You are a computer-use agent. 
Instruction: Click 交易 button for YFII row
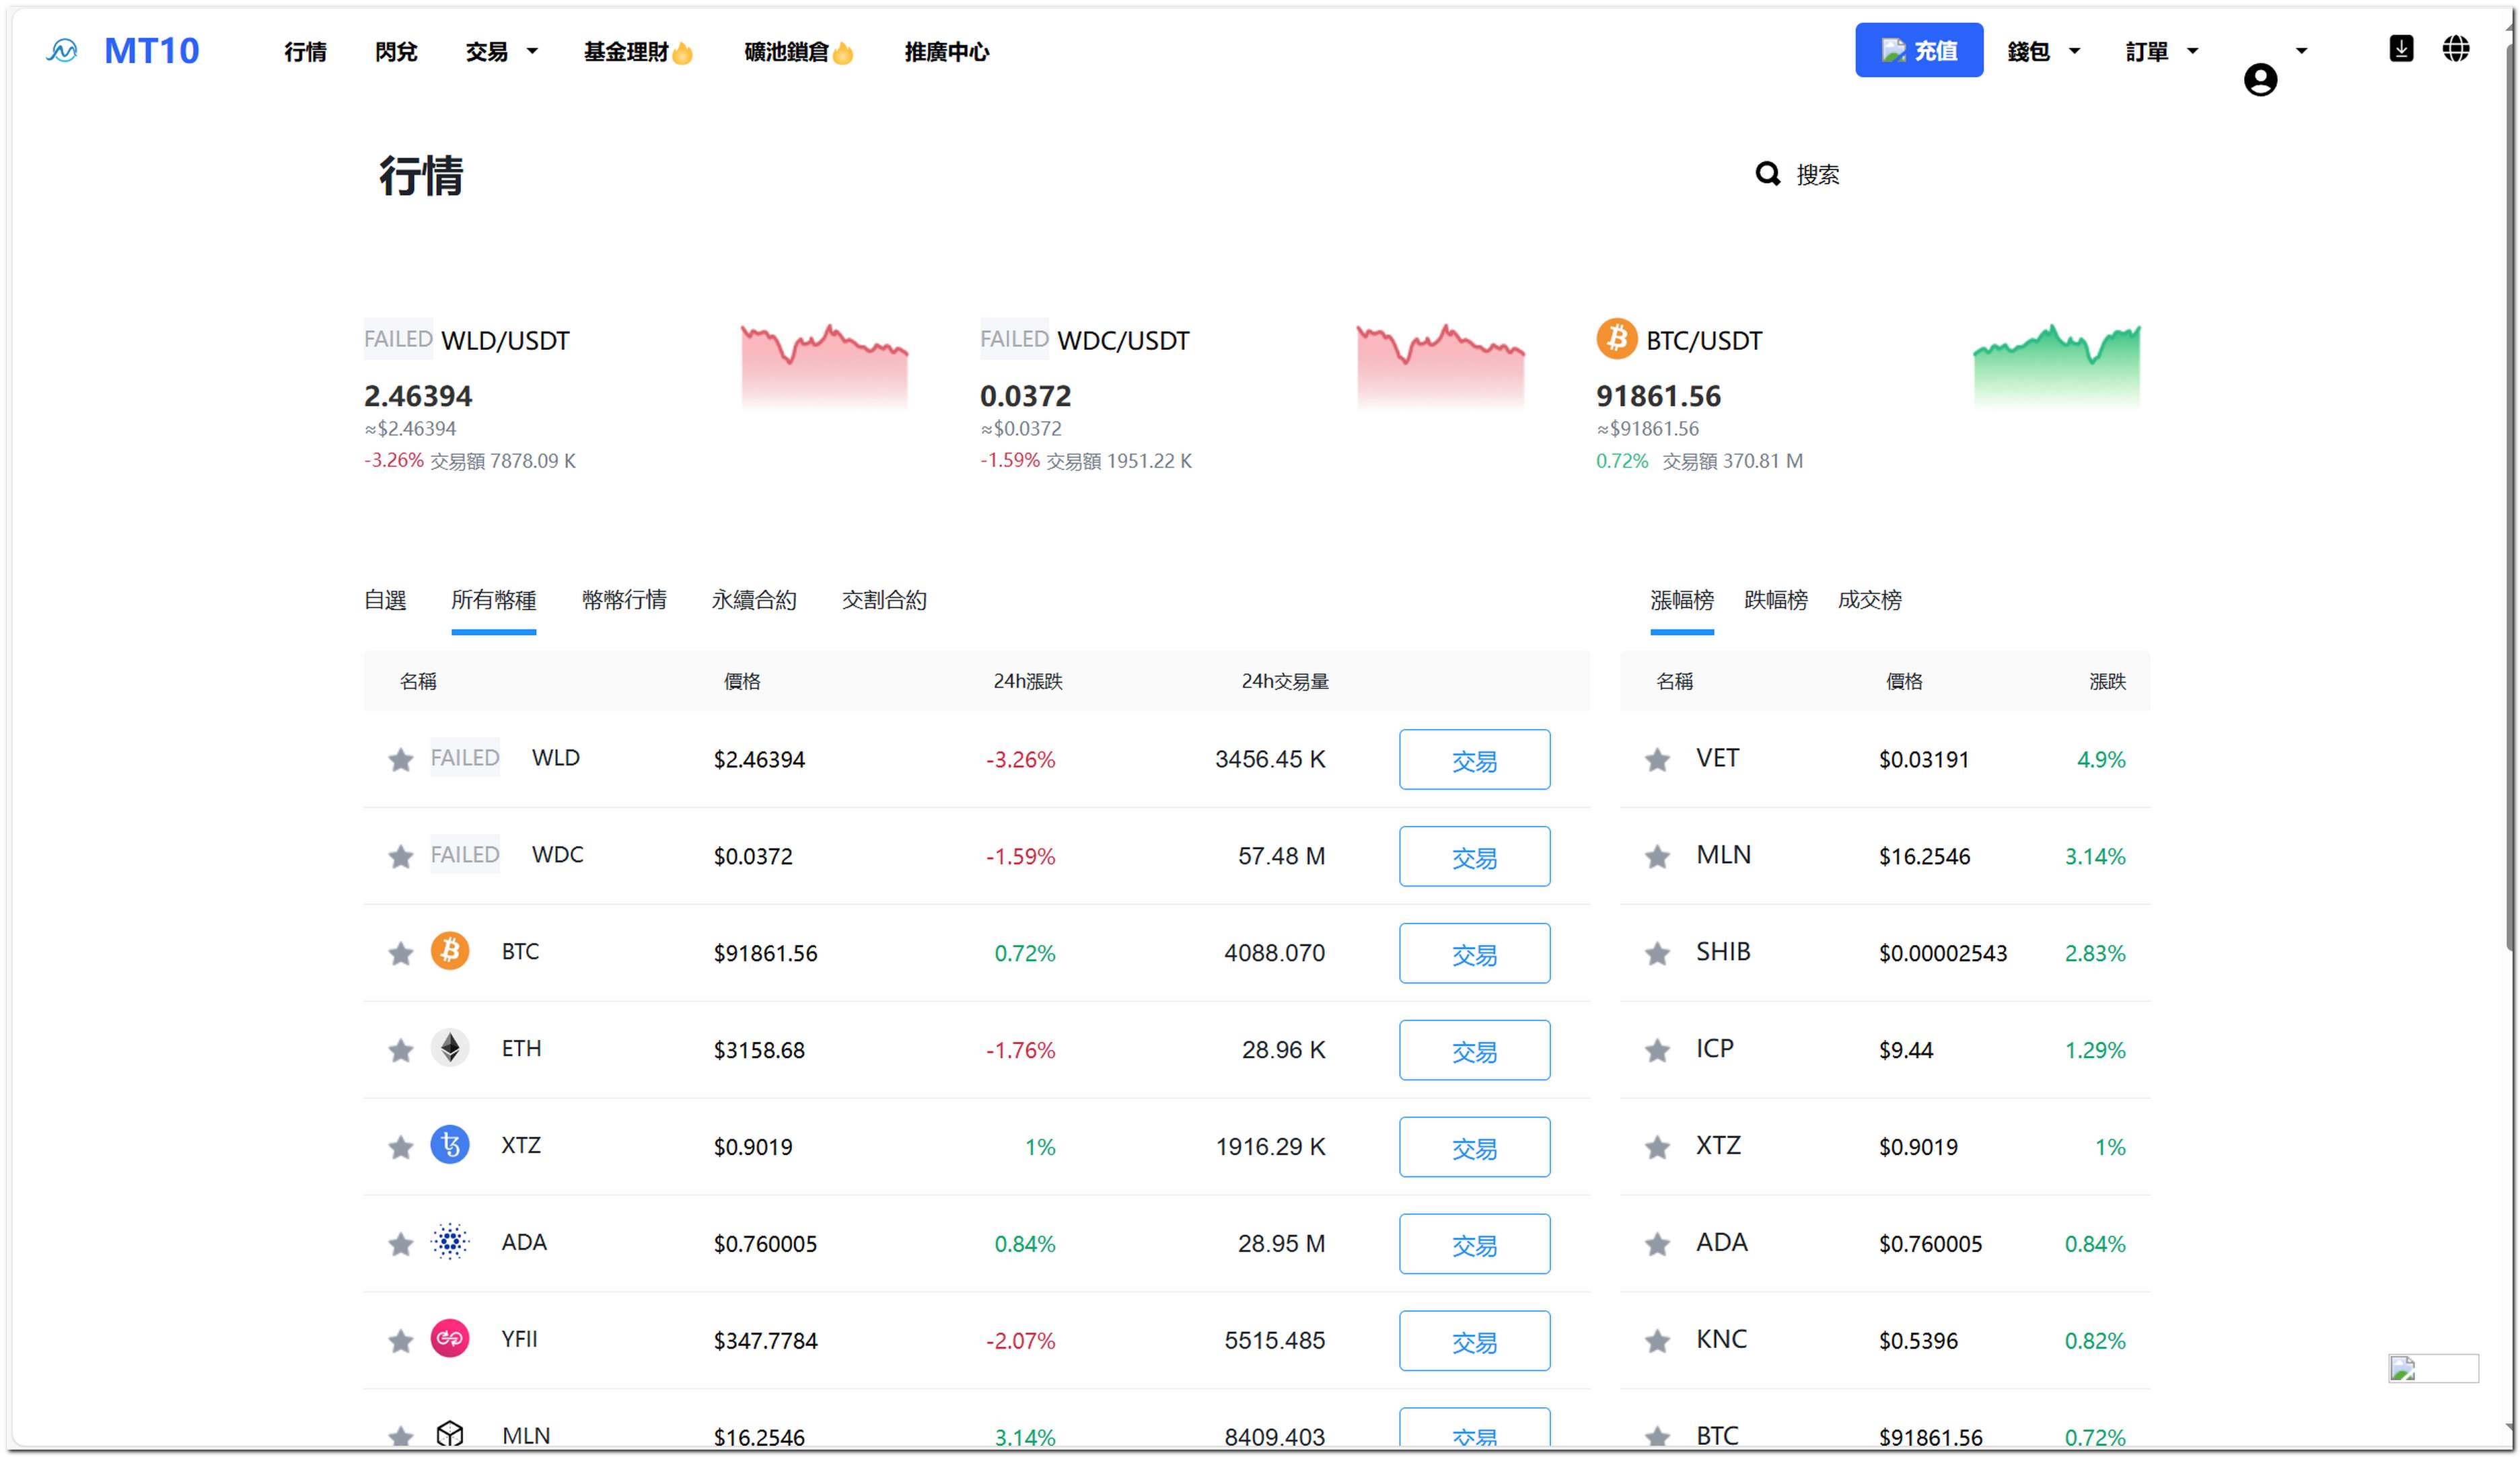(1474, 1341)
